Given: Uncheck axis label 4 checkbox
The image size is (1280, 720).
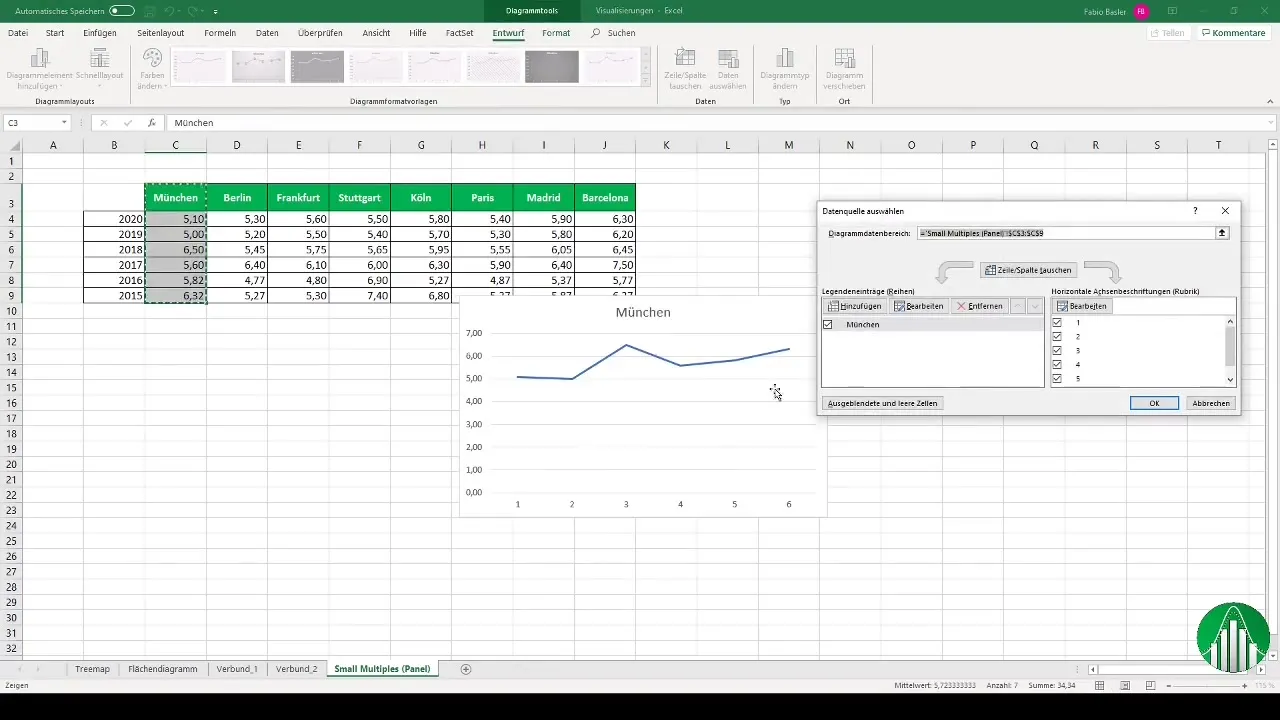Looking at the screenshot, I should [1058, 365].
